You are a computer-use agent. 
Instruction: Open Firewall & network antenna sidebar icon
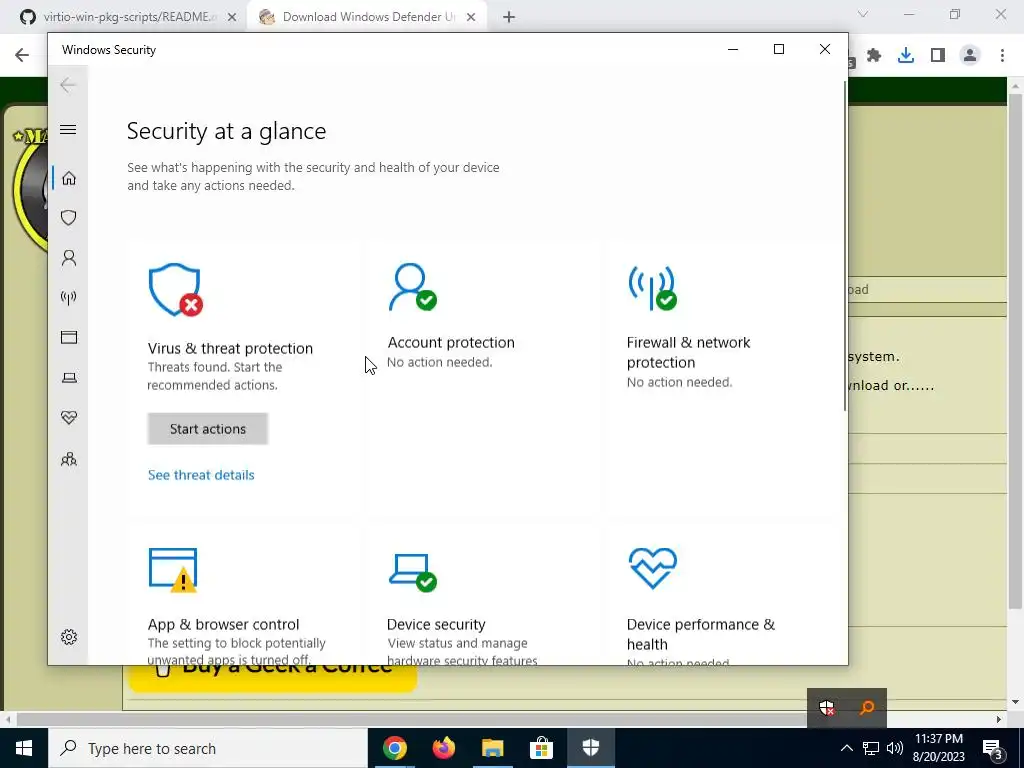69,298
